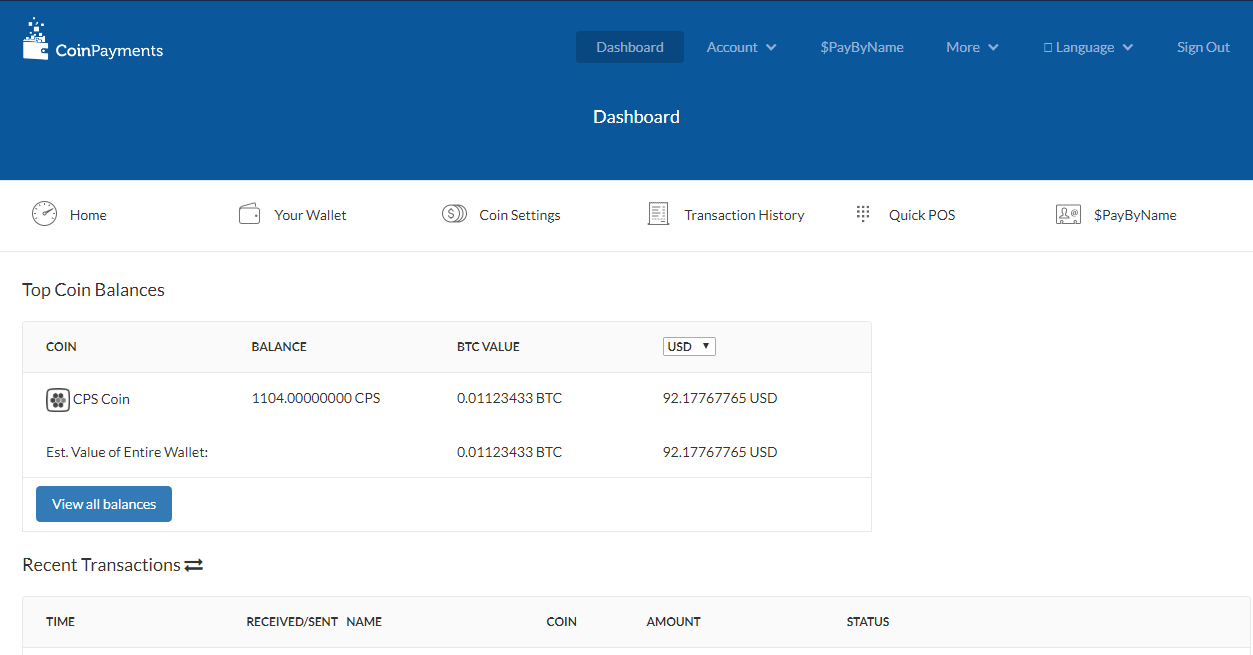Click the View all balances button
The width and height of the screenshot is (1253, 655).
click(104, 504)
